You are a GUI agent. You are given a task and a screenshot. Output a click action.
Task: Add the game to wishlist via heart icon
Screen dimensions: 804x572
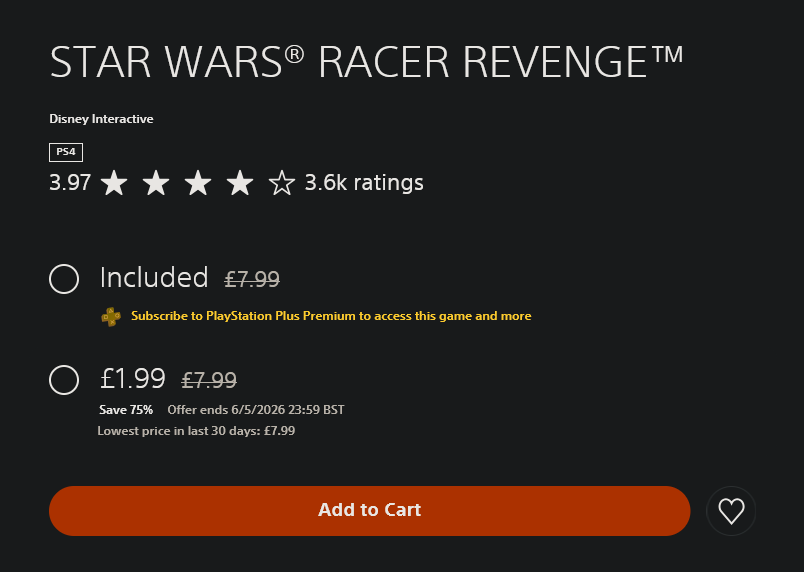[x=731, y=511]
